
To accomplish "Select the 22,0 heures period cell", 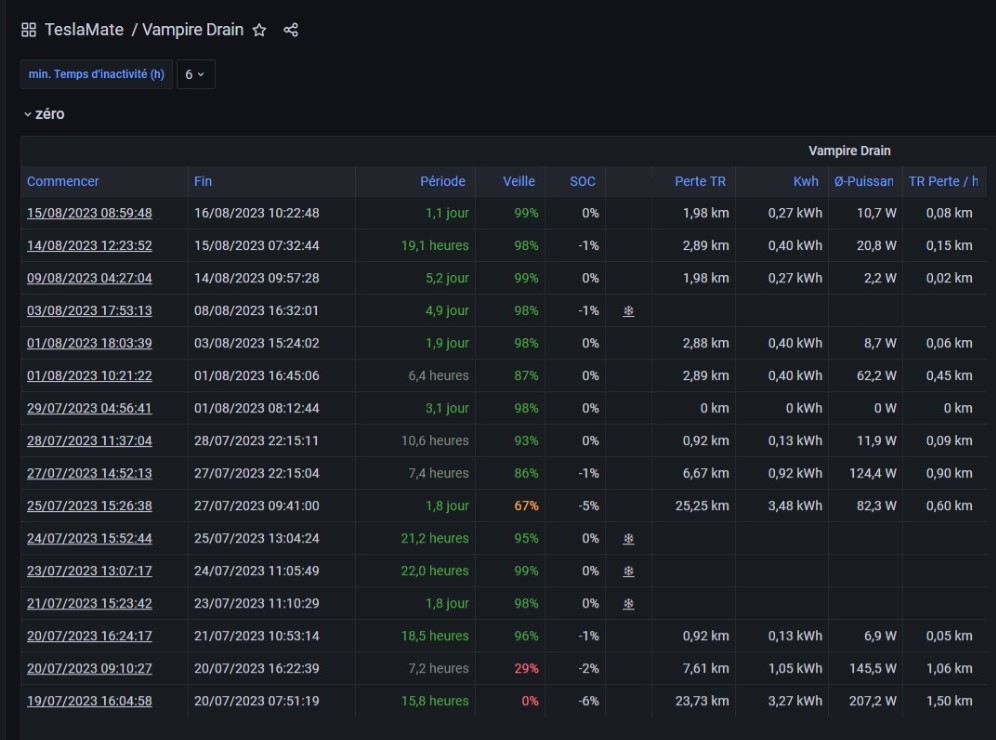I will pyautogui.click(x=434, y=571).
